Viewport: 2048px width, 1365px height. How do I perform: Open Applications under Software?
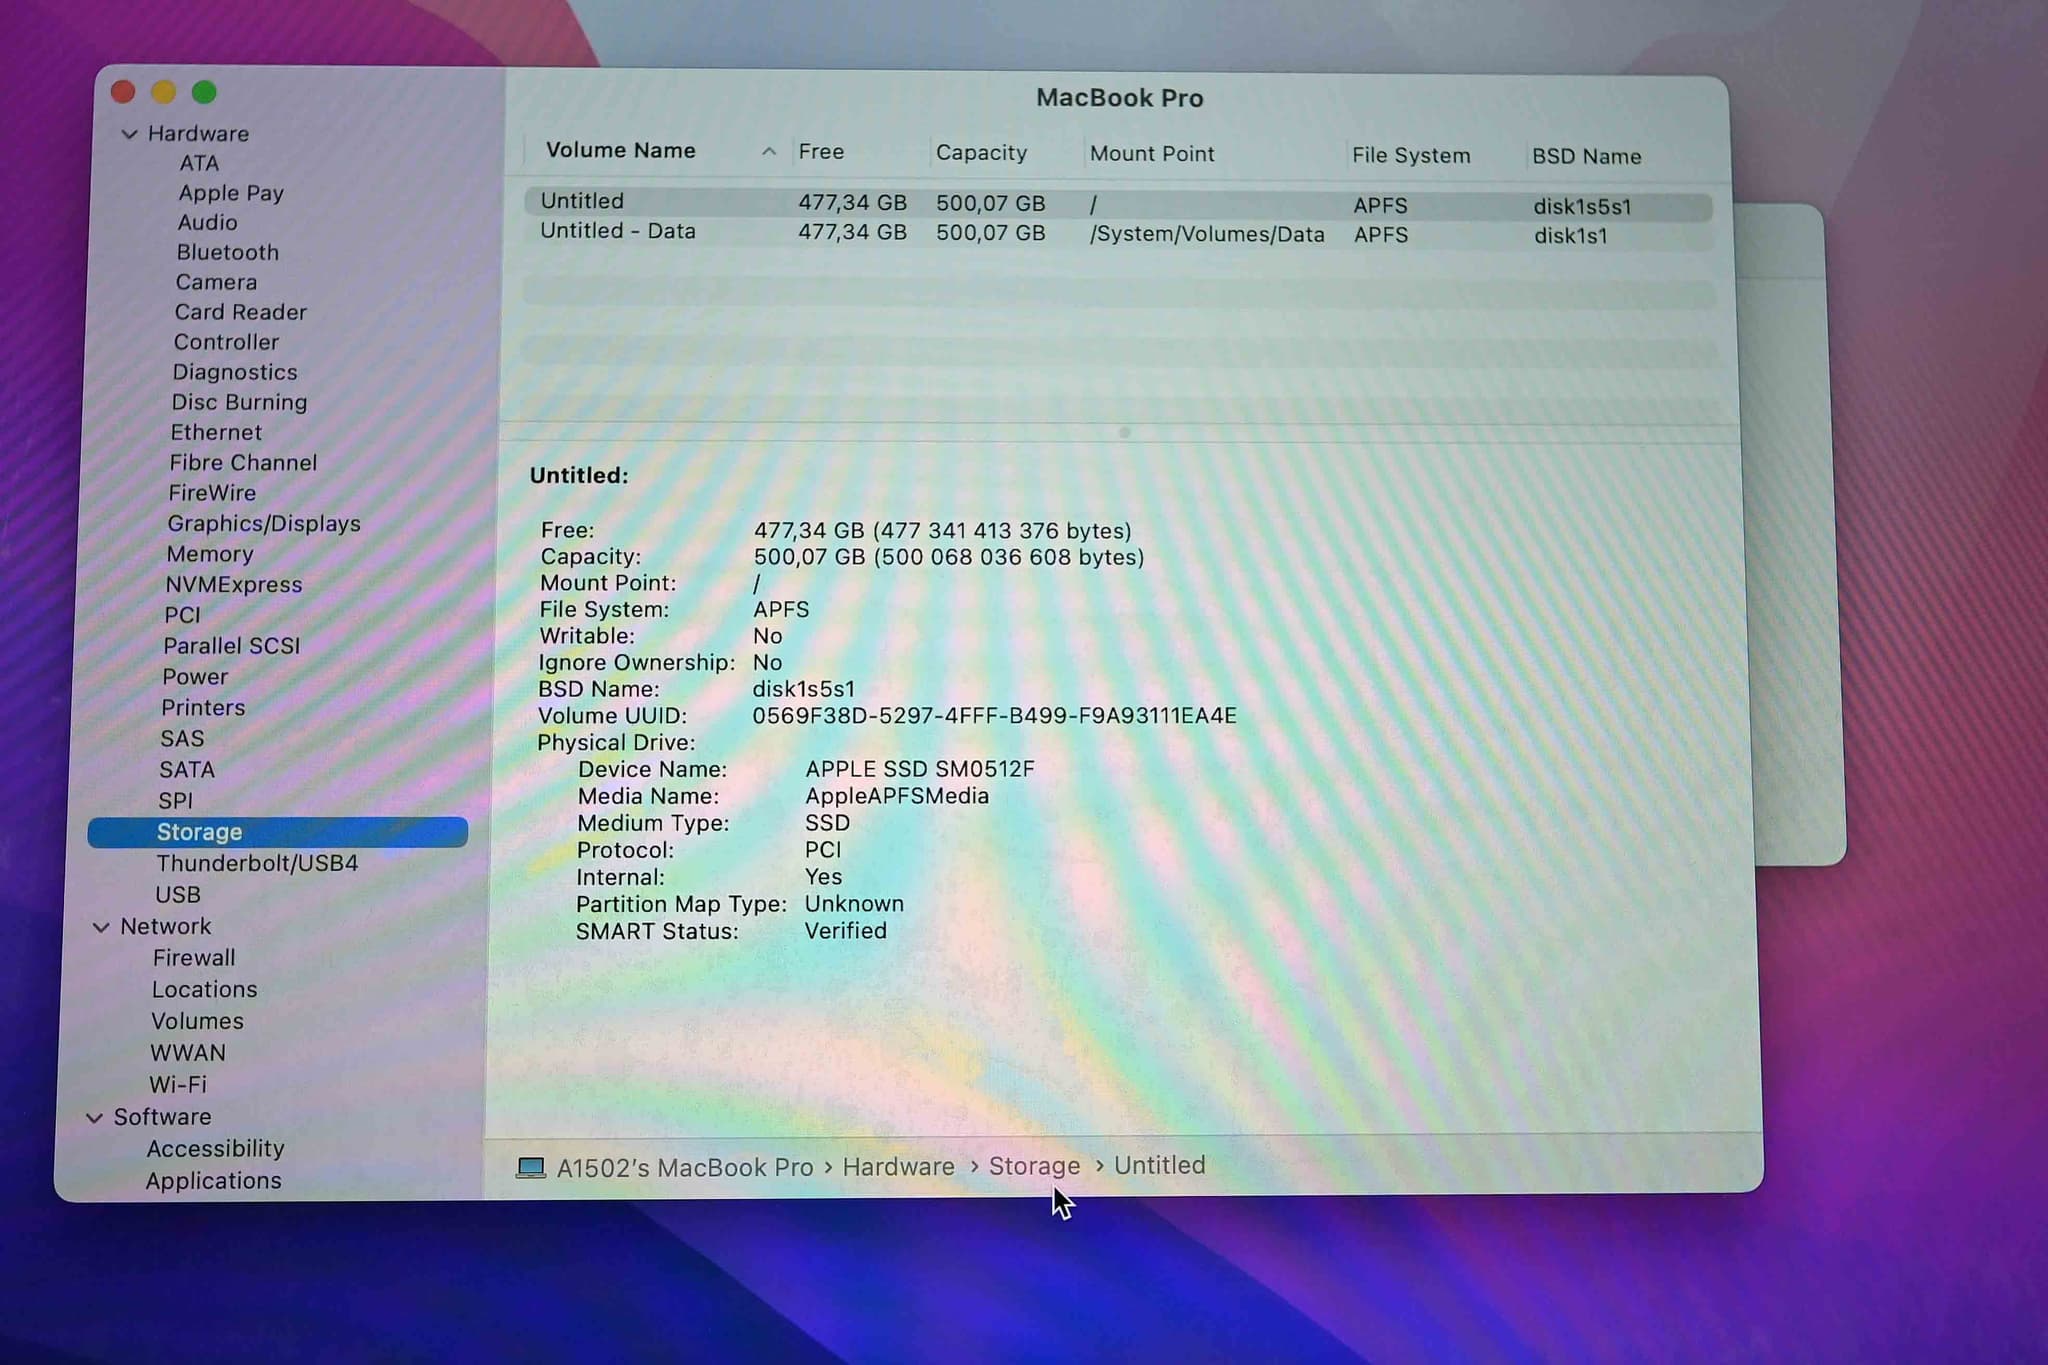pyautogui.click(x=213, y=1181)
